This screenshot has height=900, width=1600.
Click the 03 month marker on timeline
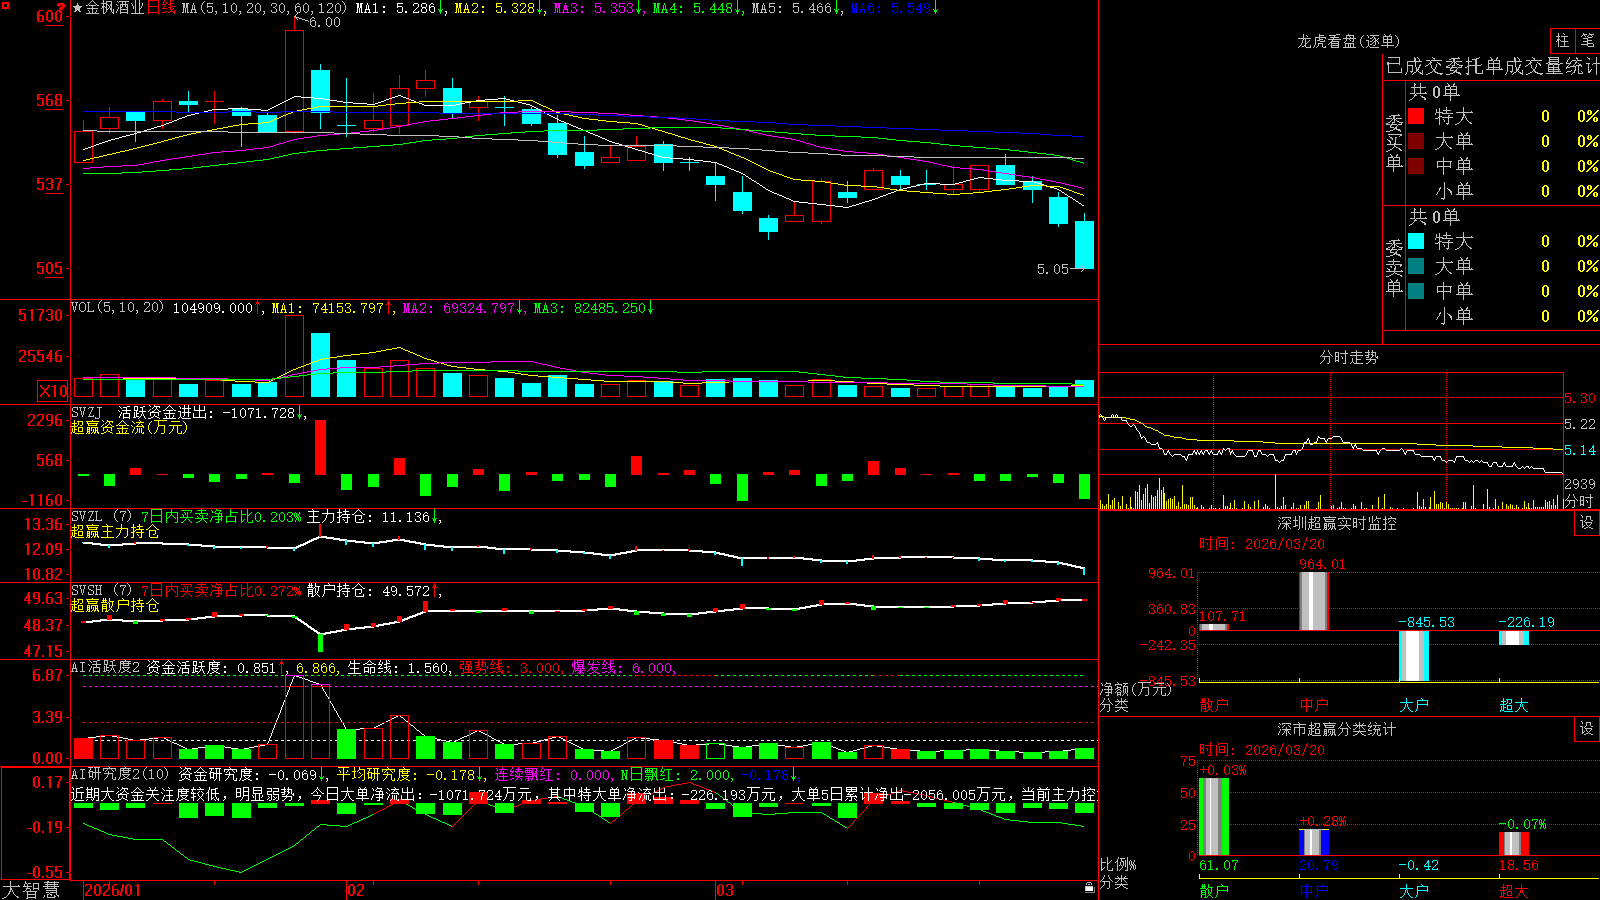tap(725, 890)
